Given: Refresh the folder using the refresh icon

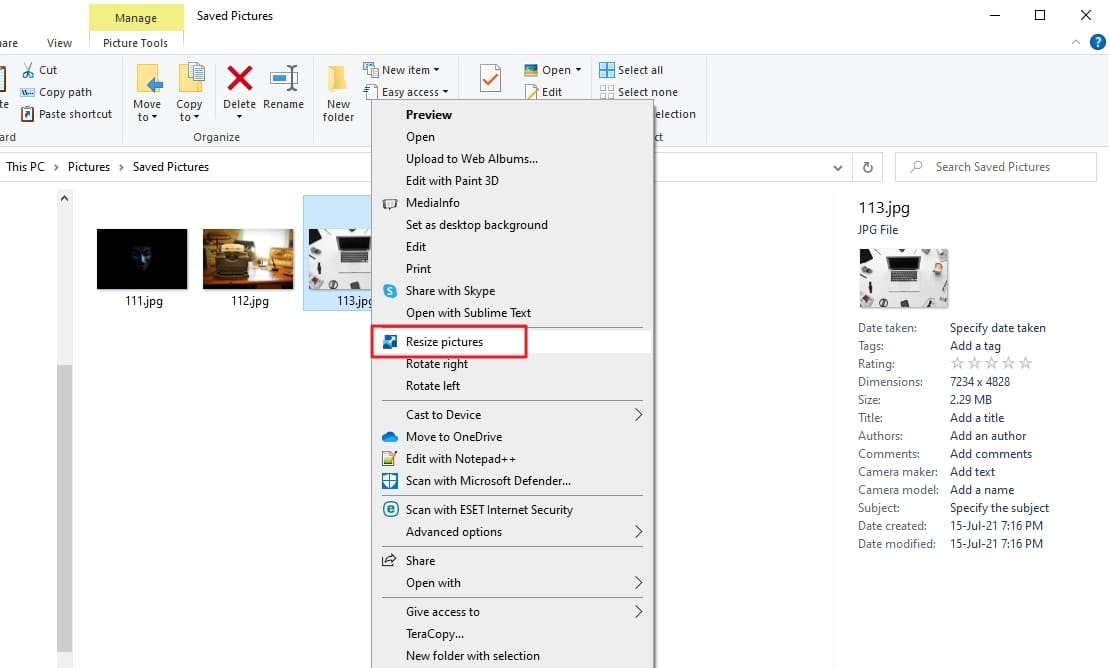Looking at the screenshot, I should pos(867,167).
